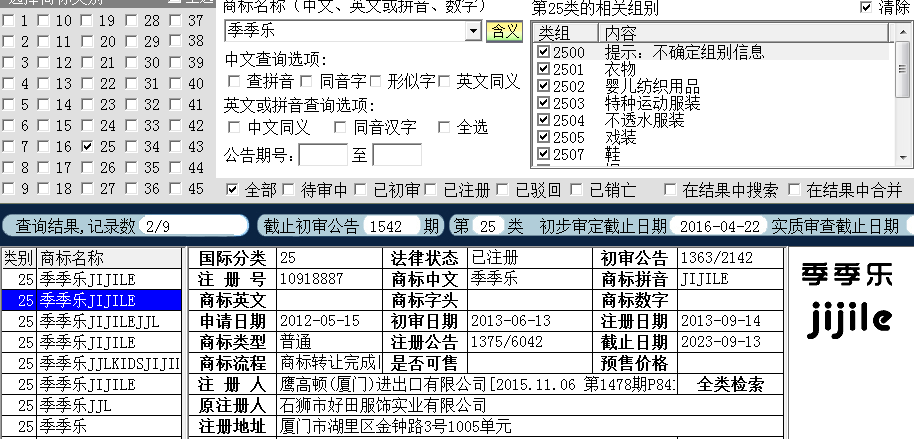This screenshot has height=439, width=914.
Task: Enable 同音字 query option
Action: (x=307, y=81)
